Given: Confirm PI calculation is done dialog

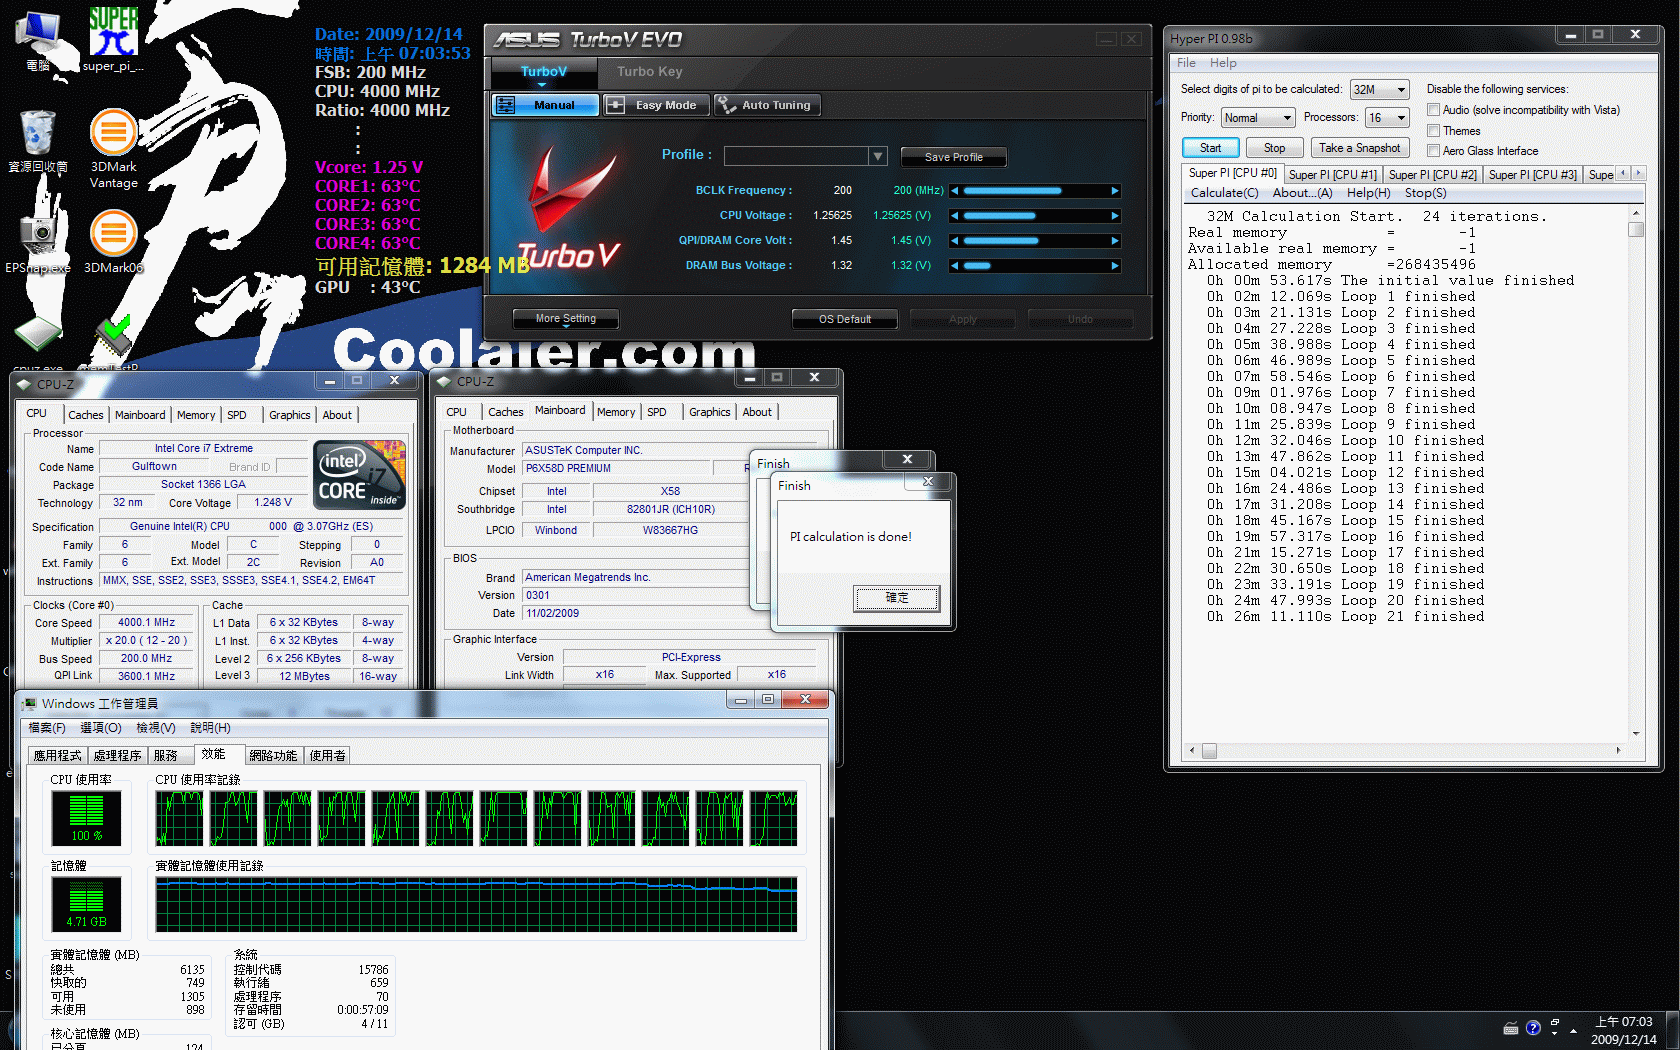Looking at the screenshot, I should [897, 598].
